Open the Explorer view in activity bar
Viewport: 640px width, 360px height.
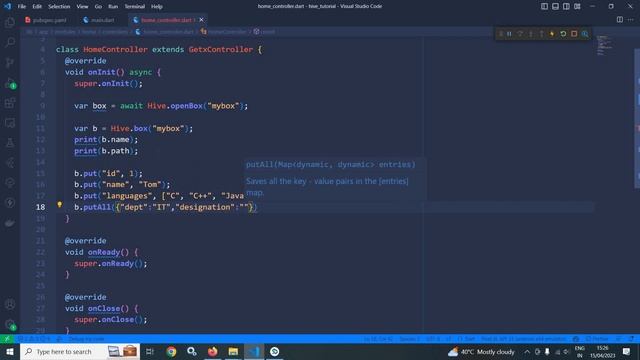(10, 22)
